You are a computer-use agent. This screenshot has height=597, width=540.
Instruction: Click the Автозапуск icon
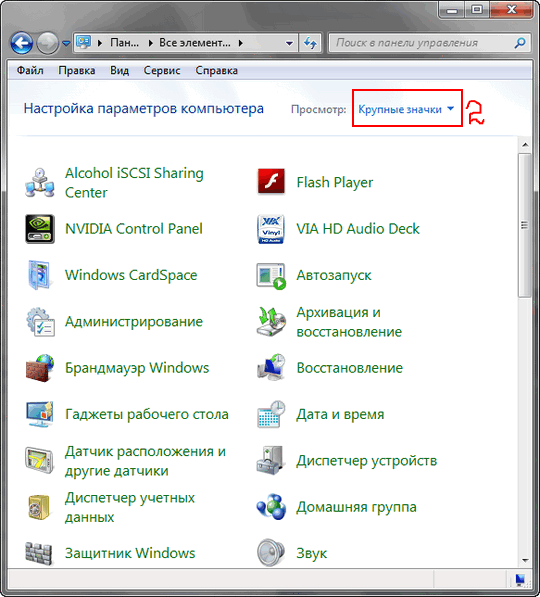(271, 276)
